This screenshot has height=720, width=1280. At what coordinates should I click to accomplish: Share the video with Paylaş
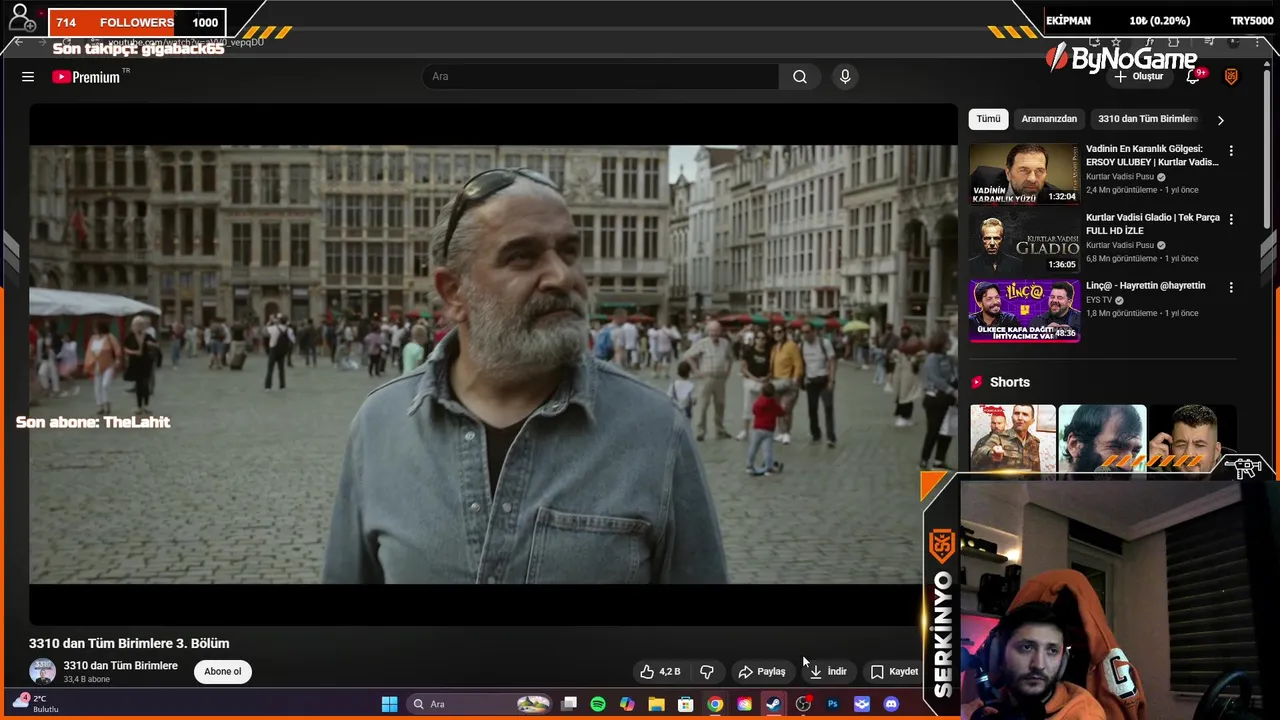[x=762, y=672]
